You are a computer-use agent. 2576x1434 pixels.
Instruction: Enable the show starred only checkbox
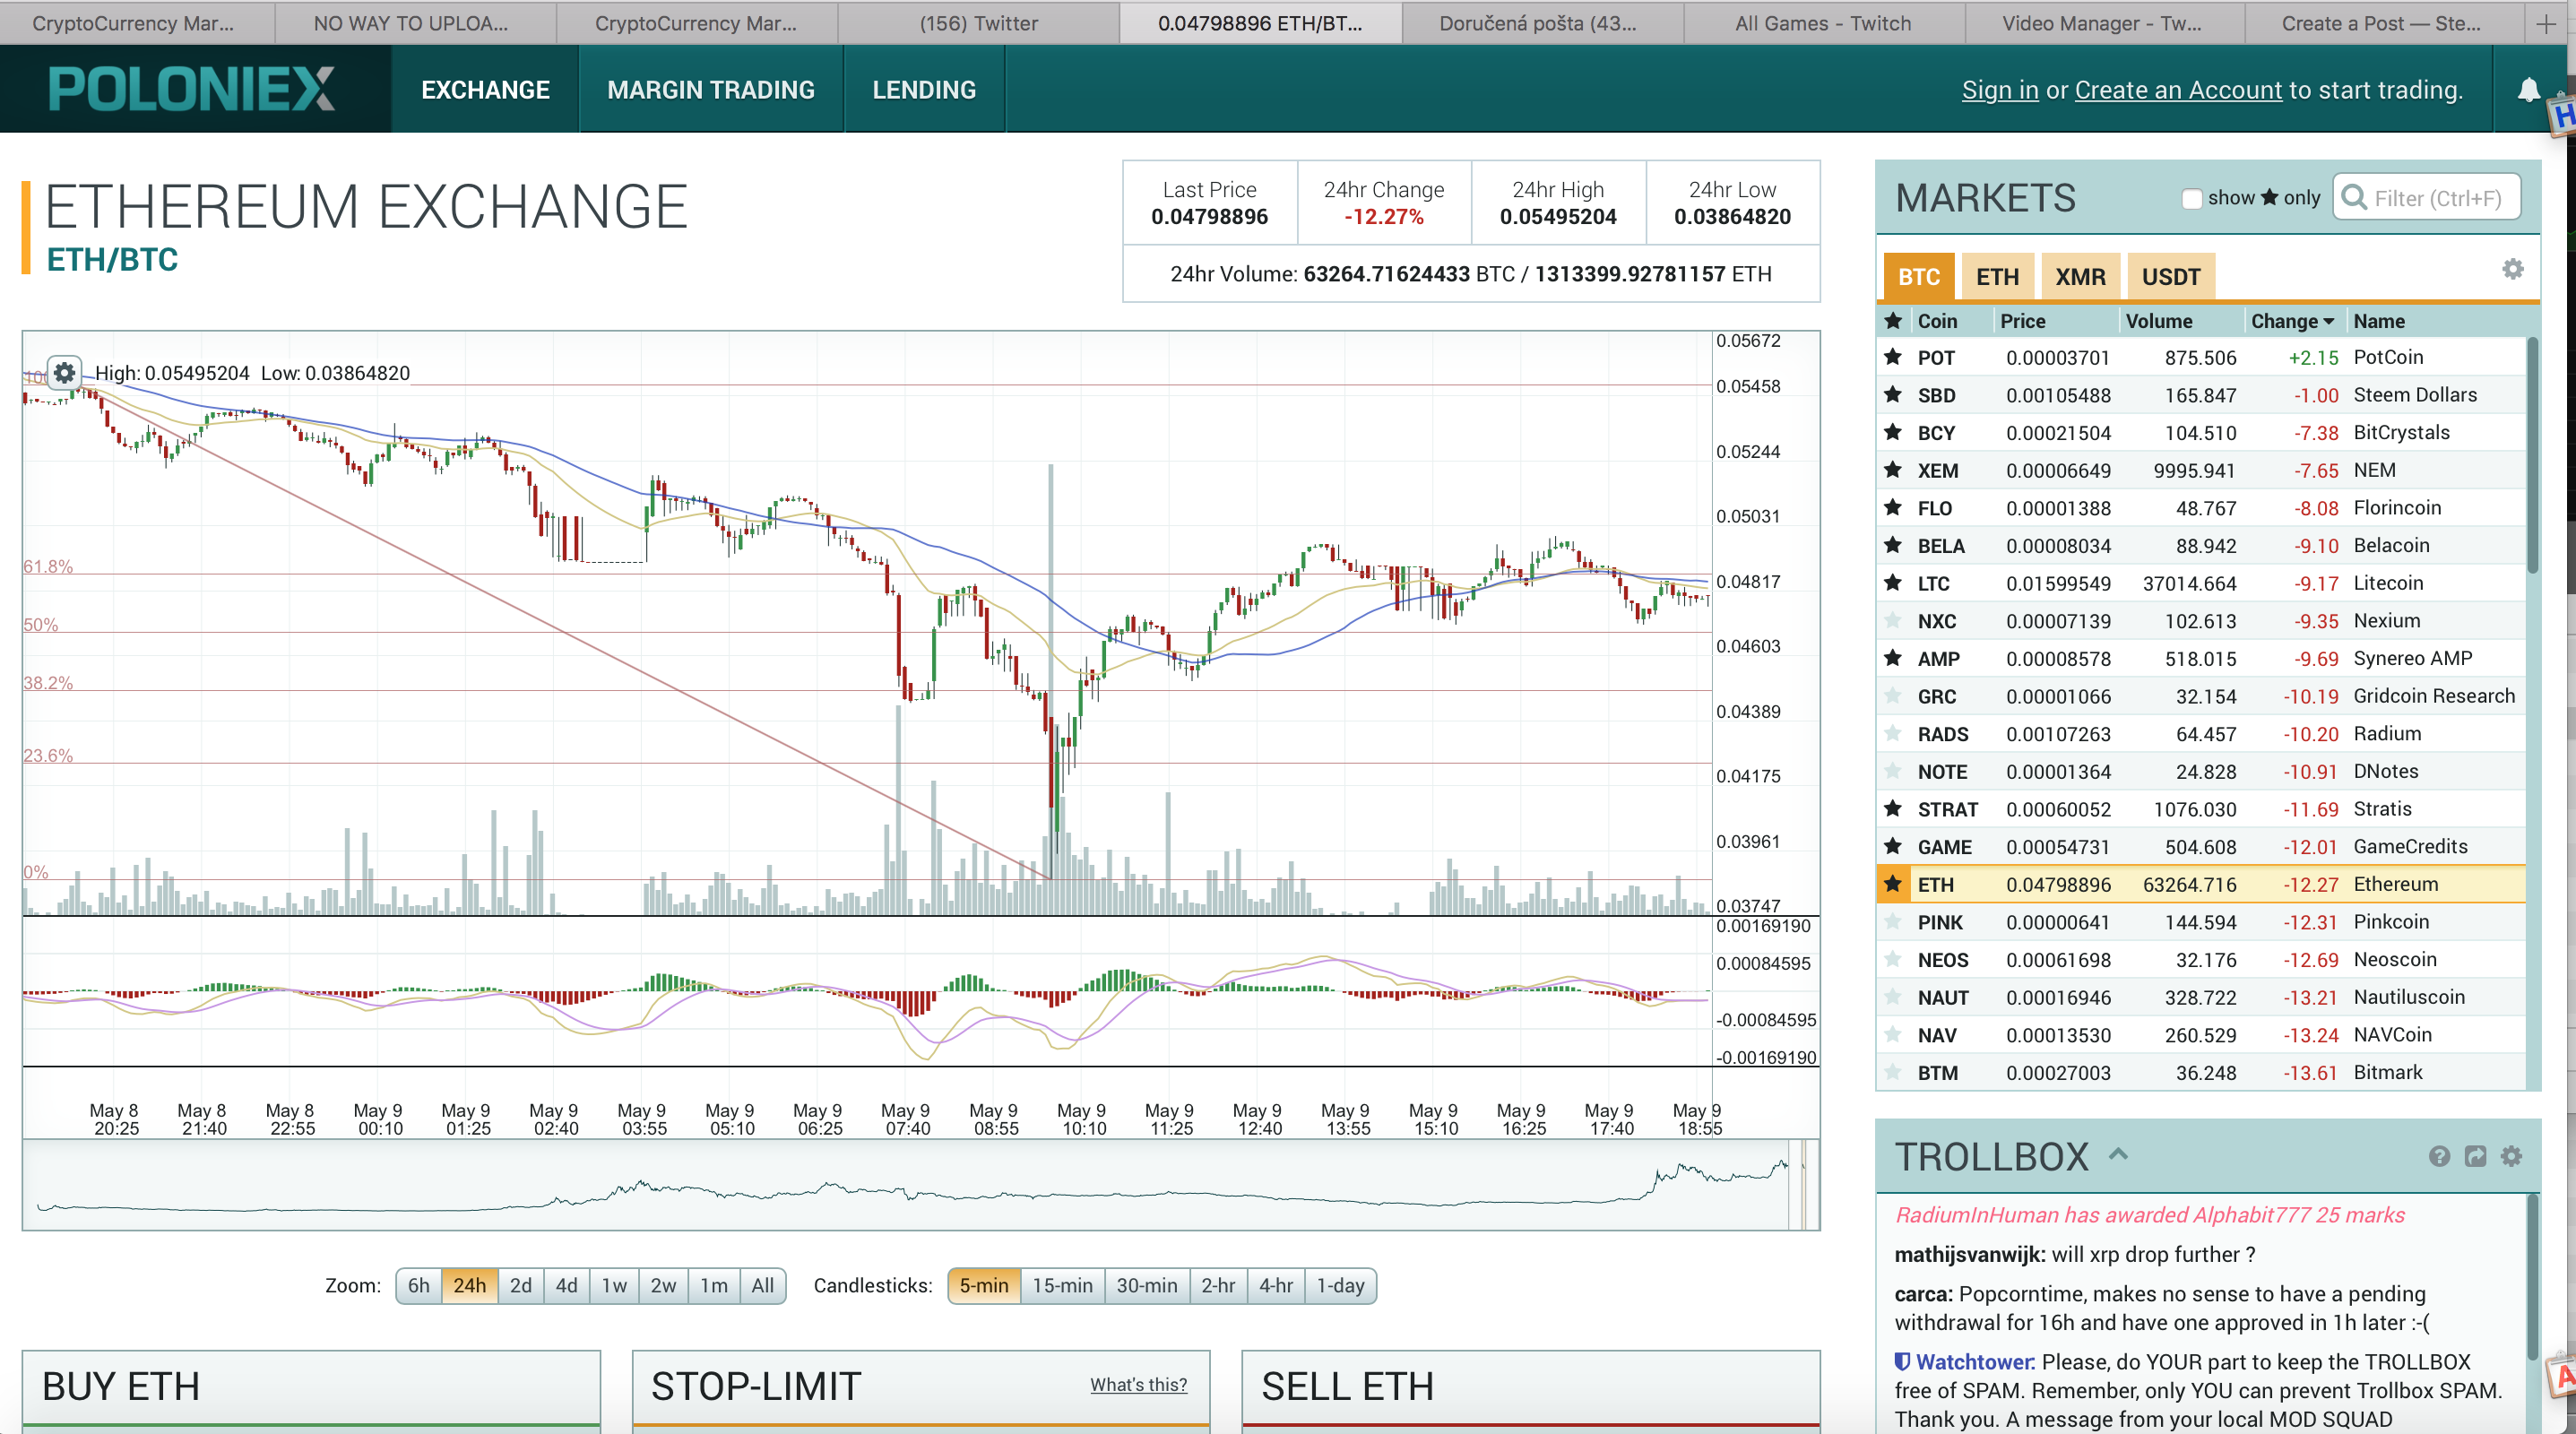pyautogui.click(x=2191, y=198)
